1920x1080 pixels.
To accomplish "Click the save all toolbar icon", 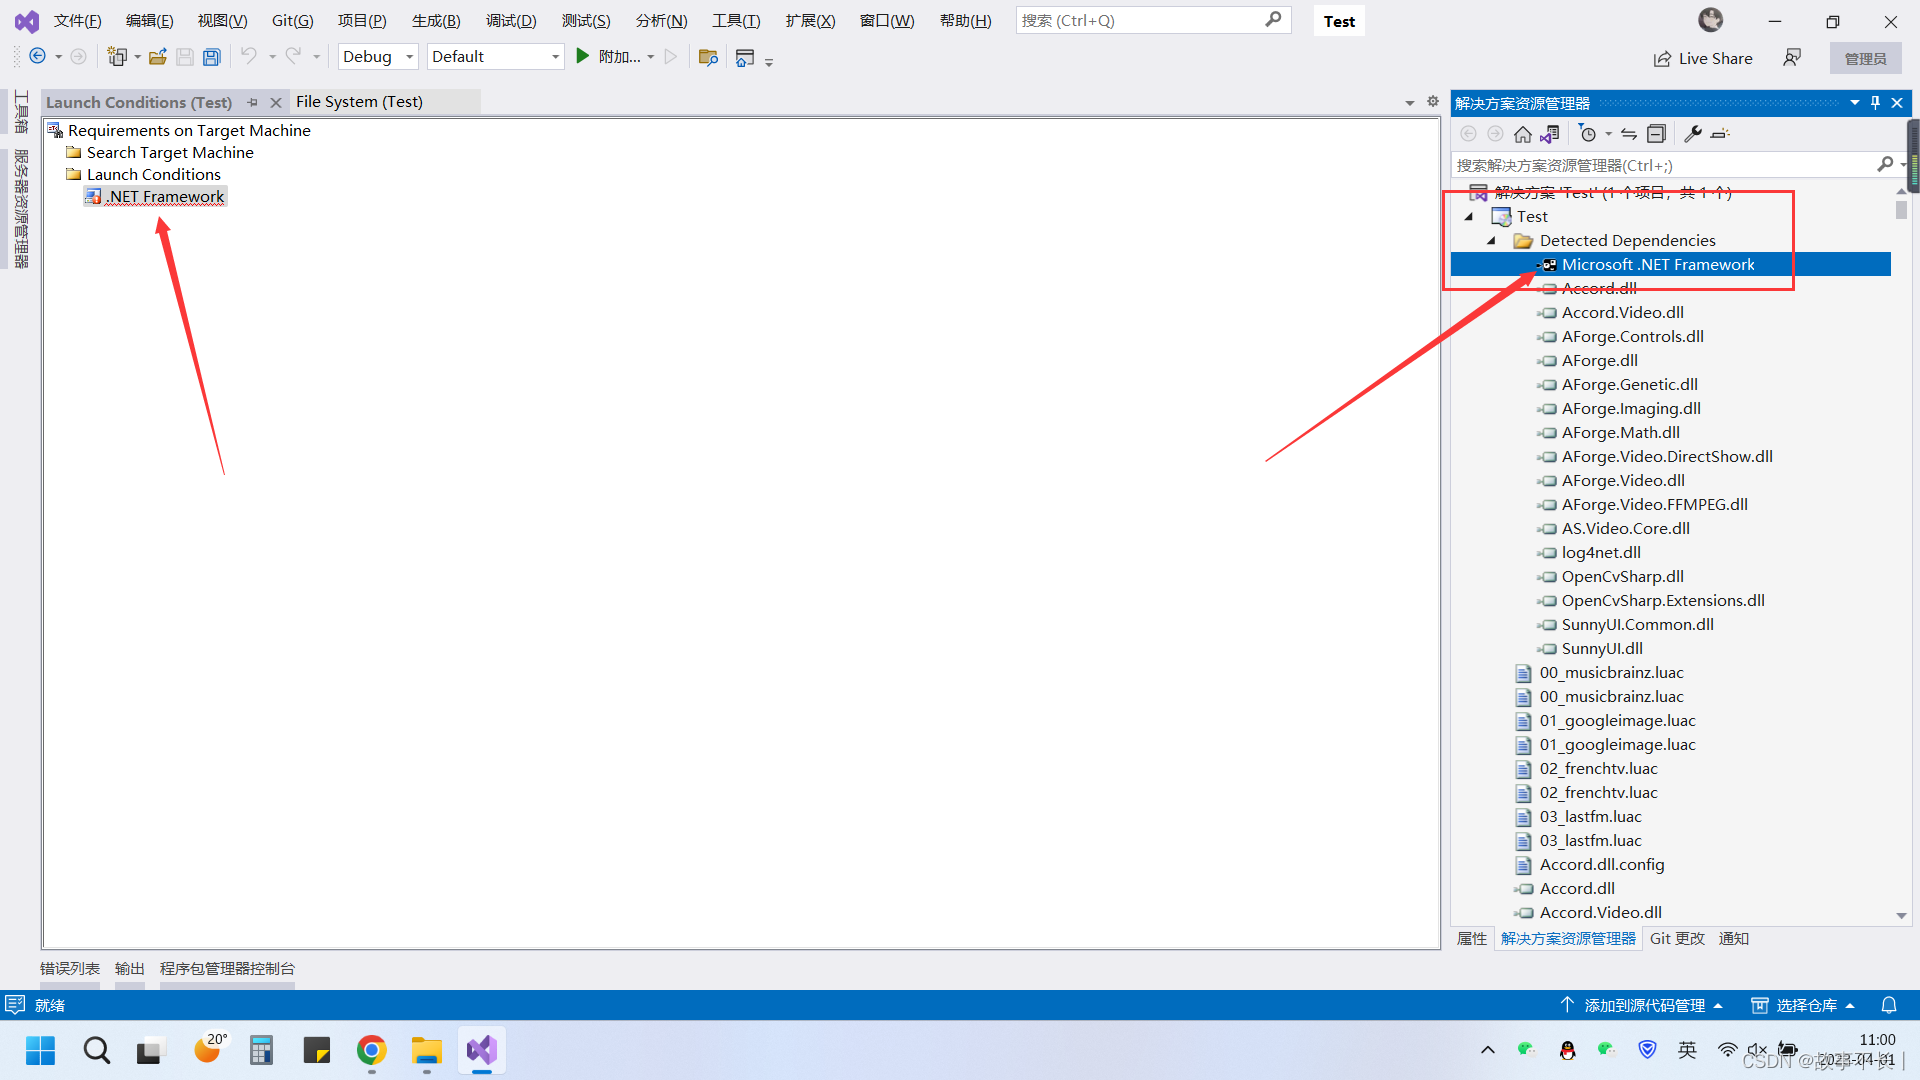I will click(211, 57).
